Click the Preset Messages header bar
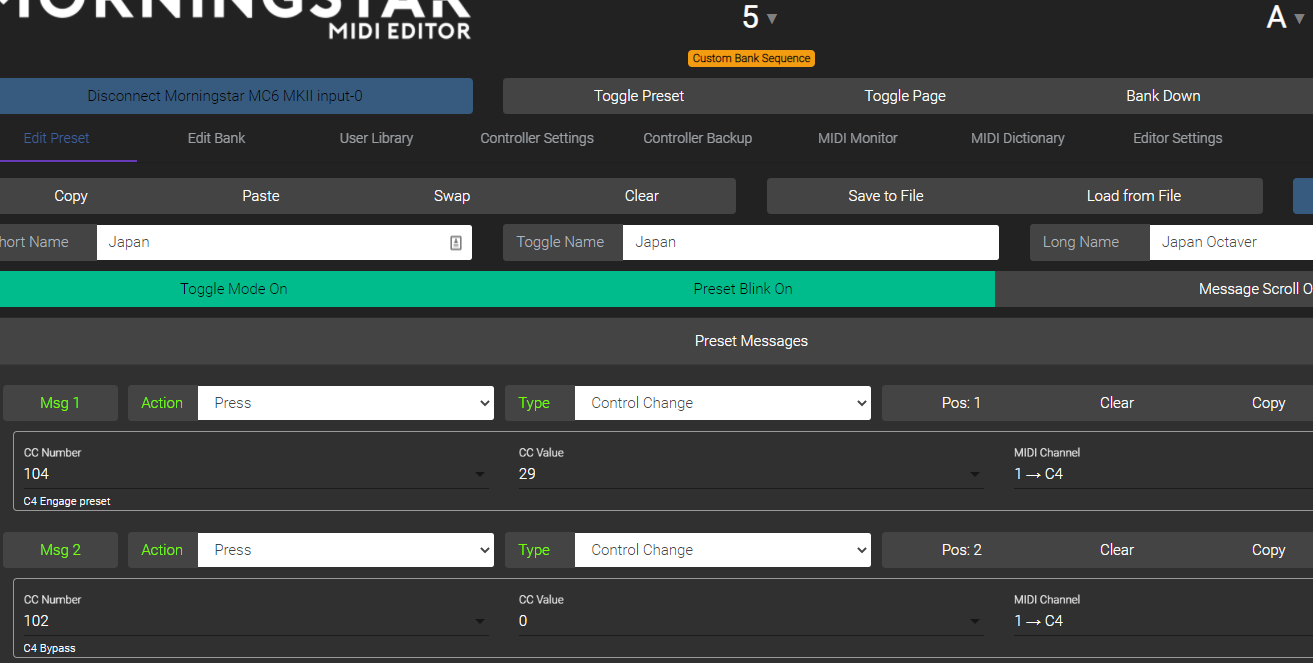Screen dimensions: 1313x663 click(656, 341)
